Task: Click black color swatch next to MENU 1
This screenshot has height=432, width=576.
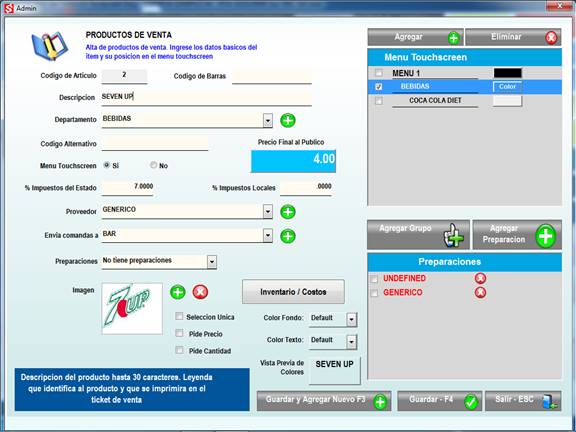Action: [x=507, y=73]
